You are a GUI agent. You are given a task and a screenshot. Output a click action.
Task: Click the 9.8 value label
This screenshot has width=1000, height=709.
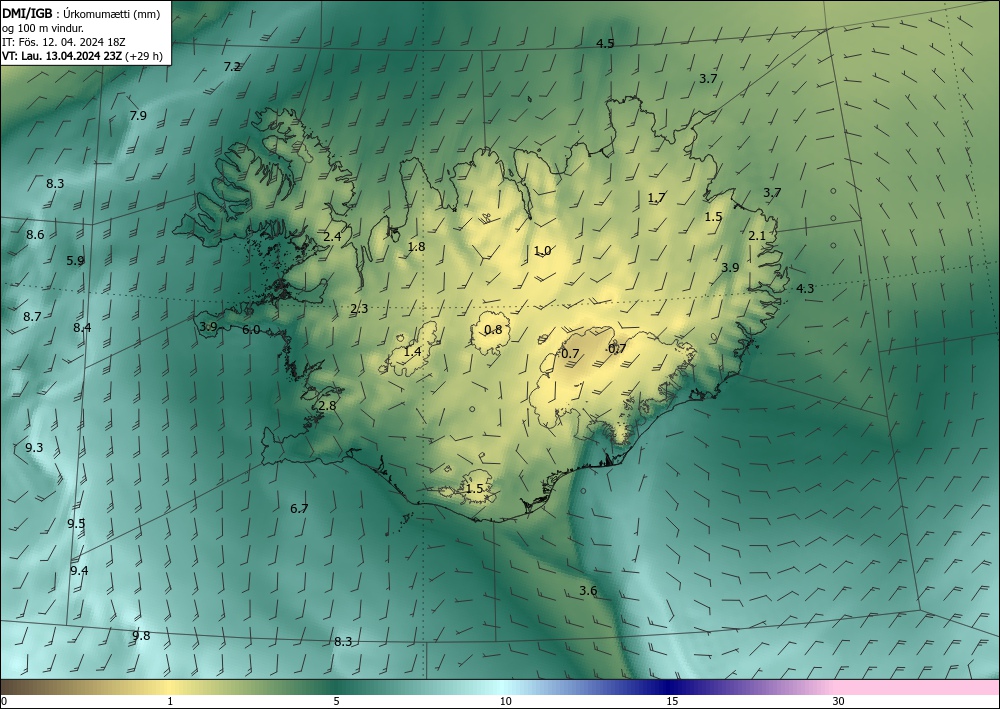coord(141,636)
